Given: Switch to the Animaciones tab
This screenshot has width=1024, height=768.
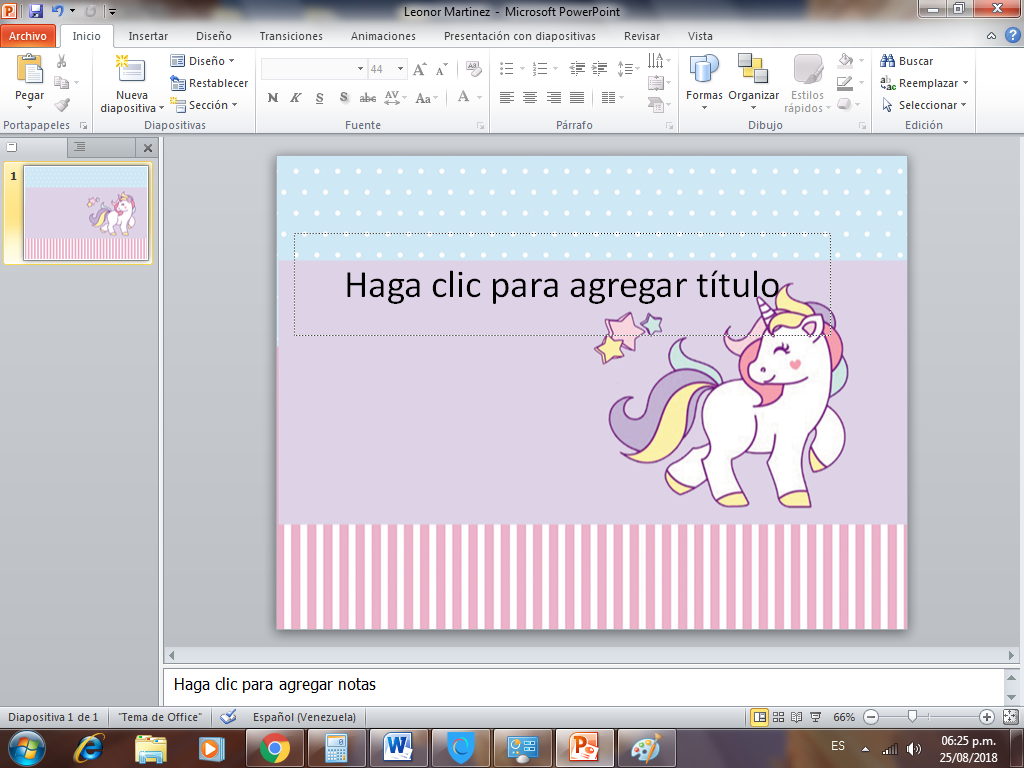Looking at the screenshot, I should (x=383, y=36).
